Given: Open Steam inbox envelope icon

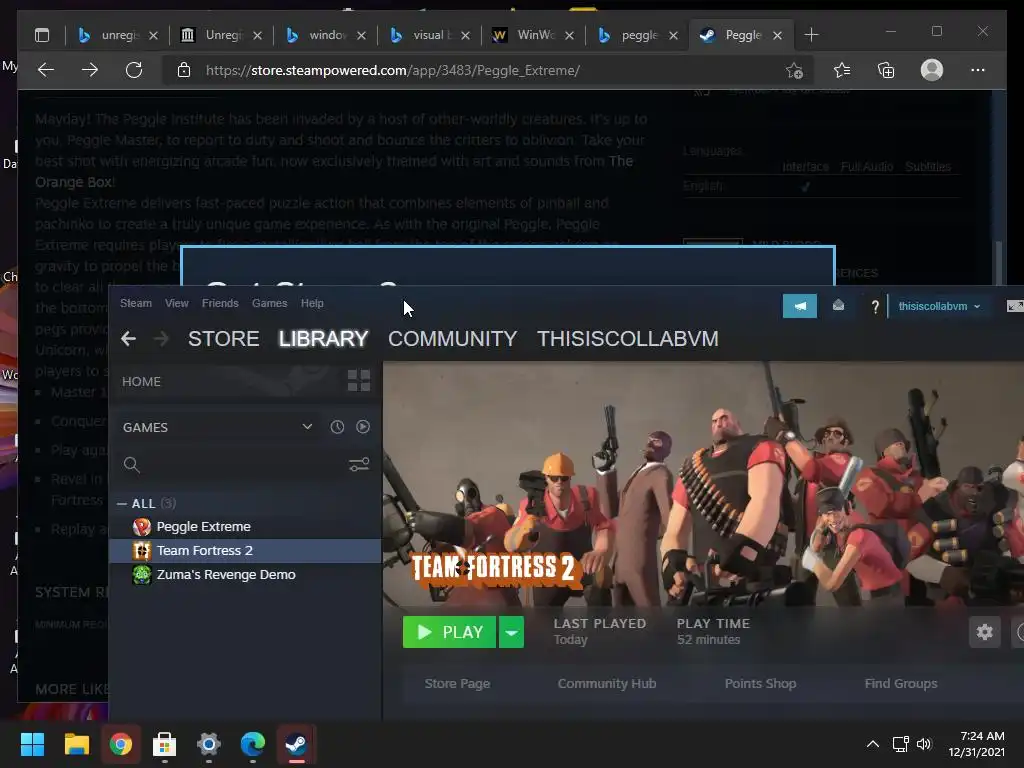Looking at the screenshot, I should coord(839,306).
